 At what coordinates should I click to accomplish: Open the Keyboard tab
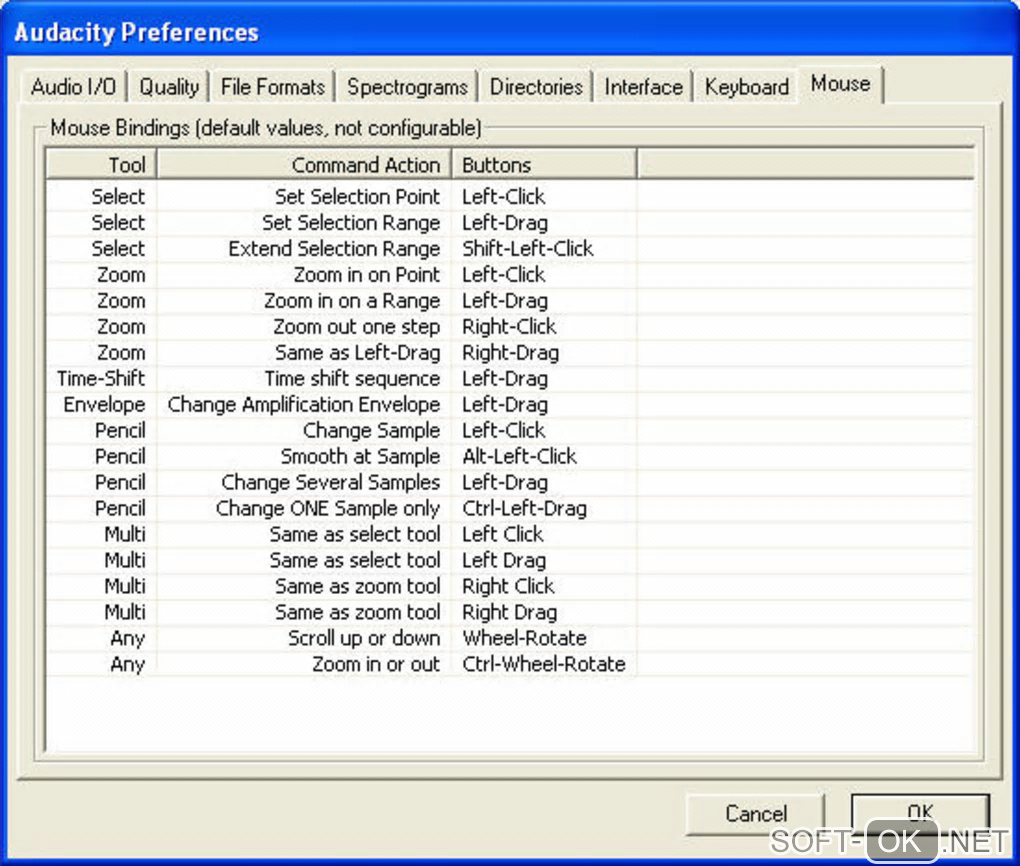[x=747, y=87]
